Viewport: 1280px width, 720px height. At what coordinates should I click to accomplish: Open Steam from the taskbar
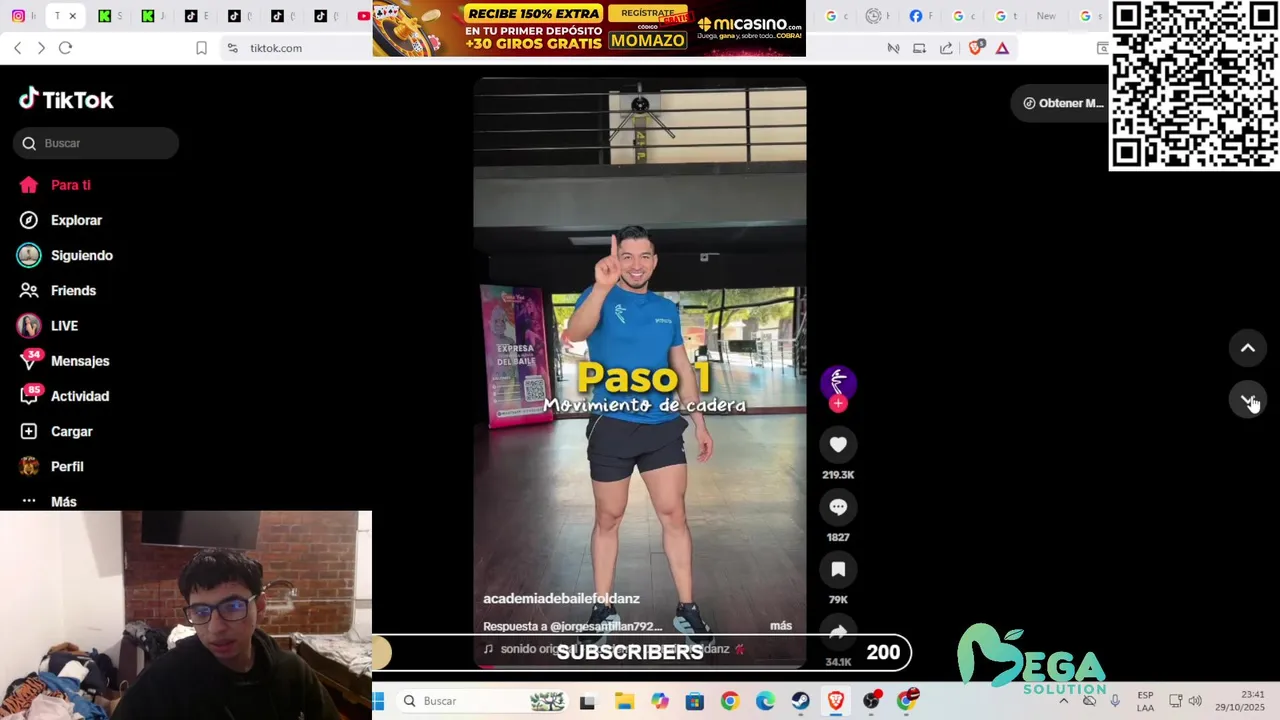point(800,702)
